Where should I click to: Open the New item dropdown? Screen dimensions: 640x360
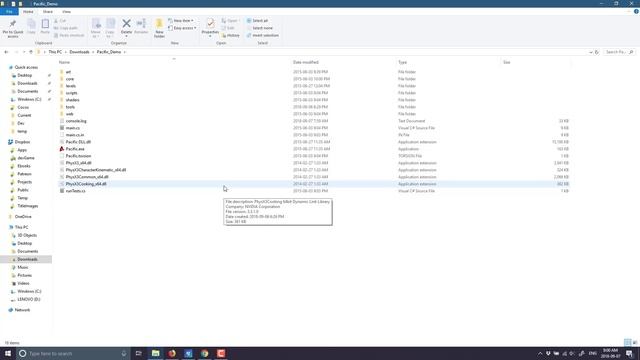[181, 20]
